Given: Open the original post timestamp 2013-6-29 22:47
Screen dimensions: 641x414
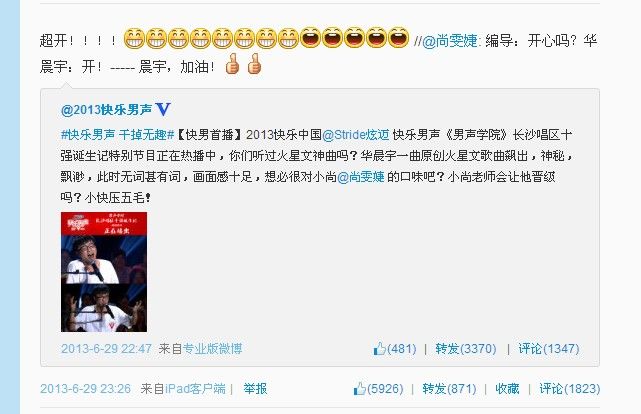Looking at the screenshot, I should coord(106,349).
